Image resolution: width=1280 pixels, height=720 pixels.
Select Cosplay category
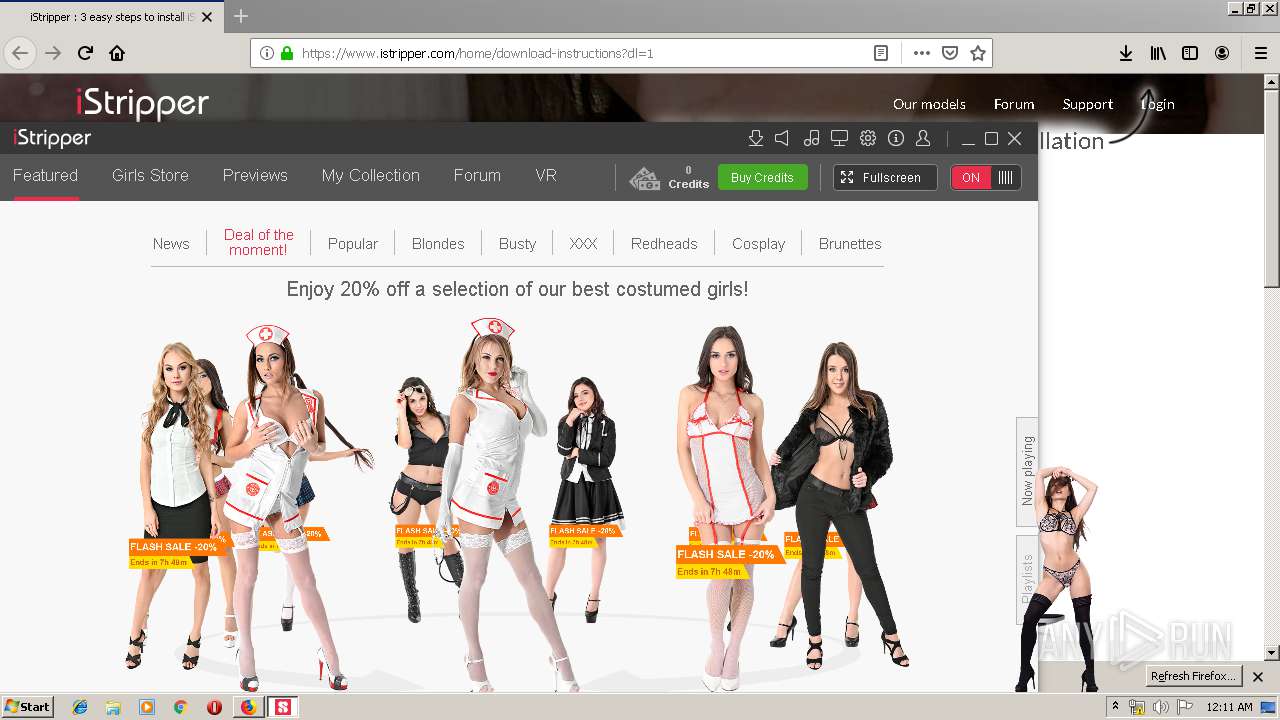pos(758,243)
